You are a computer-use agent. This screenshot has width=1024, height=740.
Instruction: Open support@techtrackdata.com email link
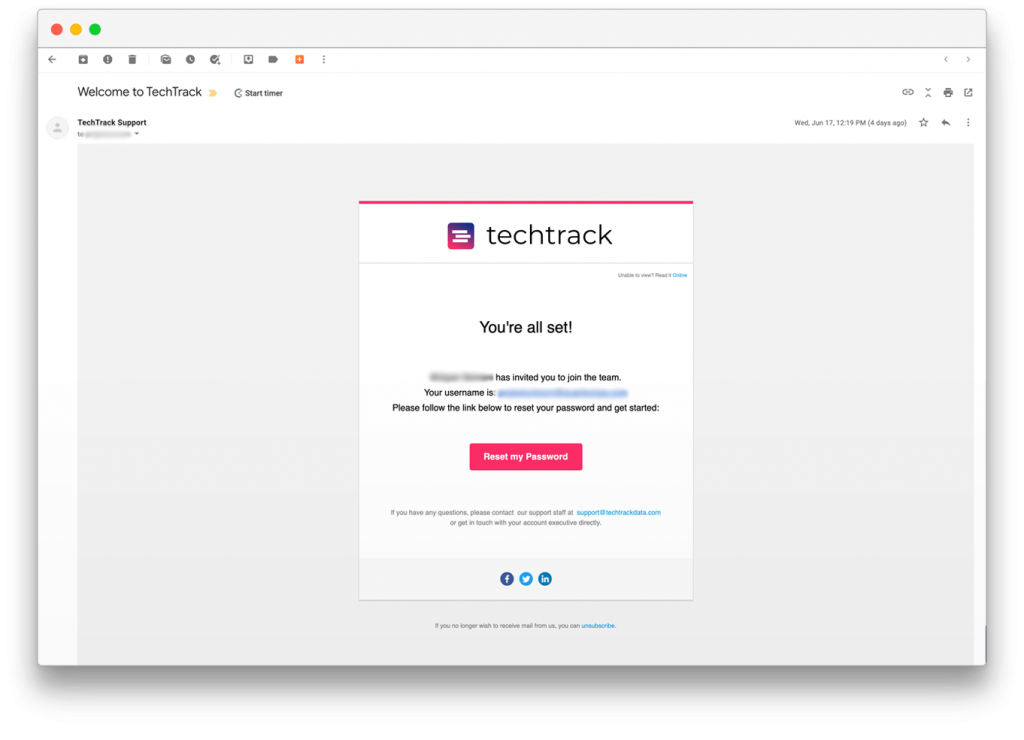point(618,513)
